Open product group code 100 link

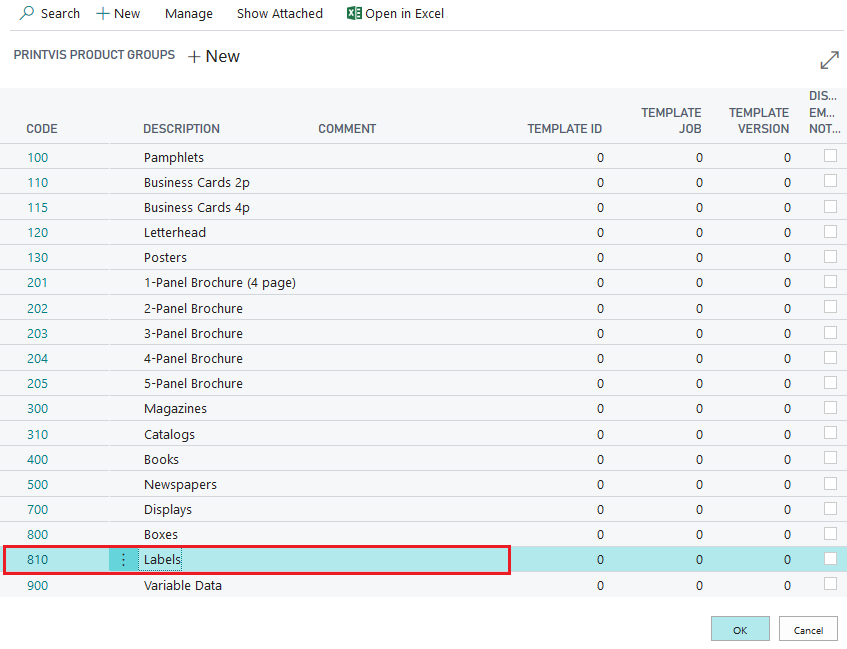[x=37, y=158]
